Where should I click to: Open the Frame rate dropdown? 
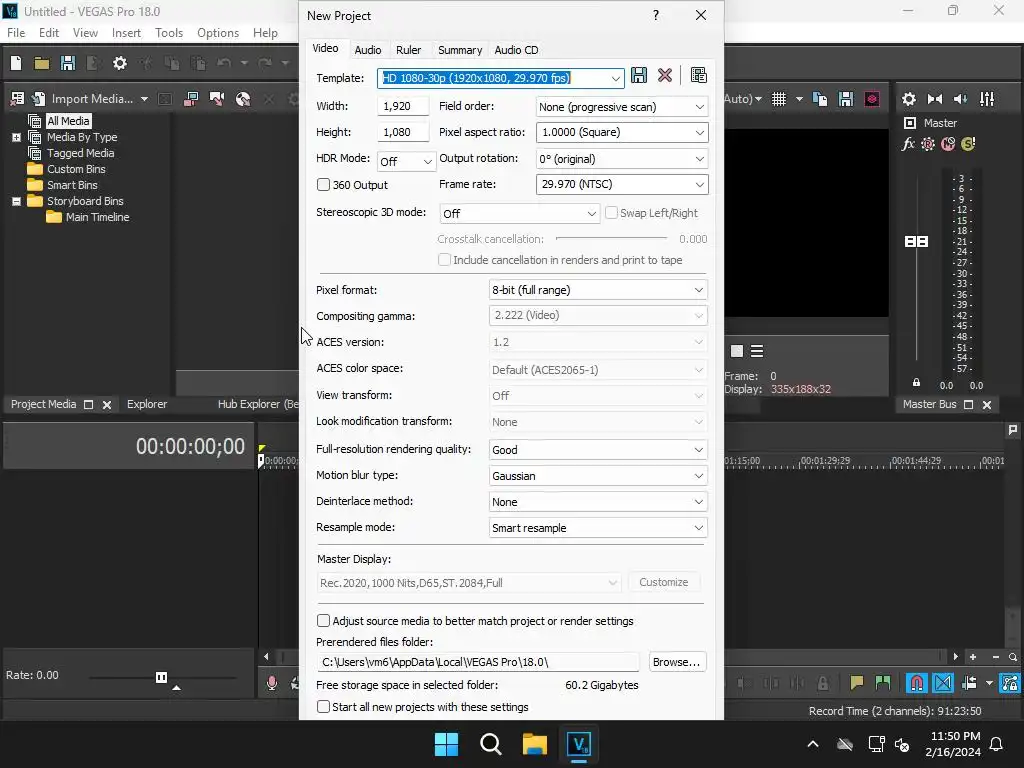tap(699, 185)
